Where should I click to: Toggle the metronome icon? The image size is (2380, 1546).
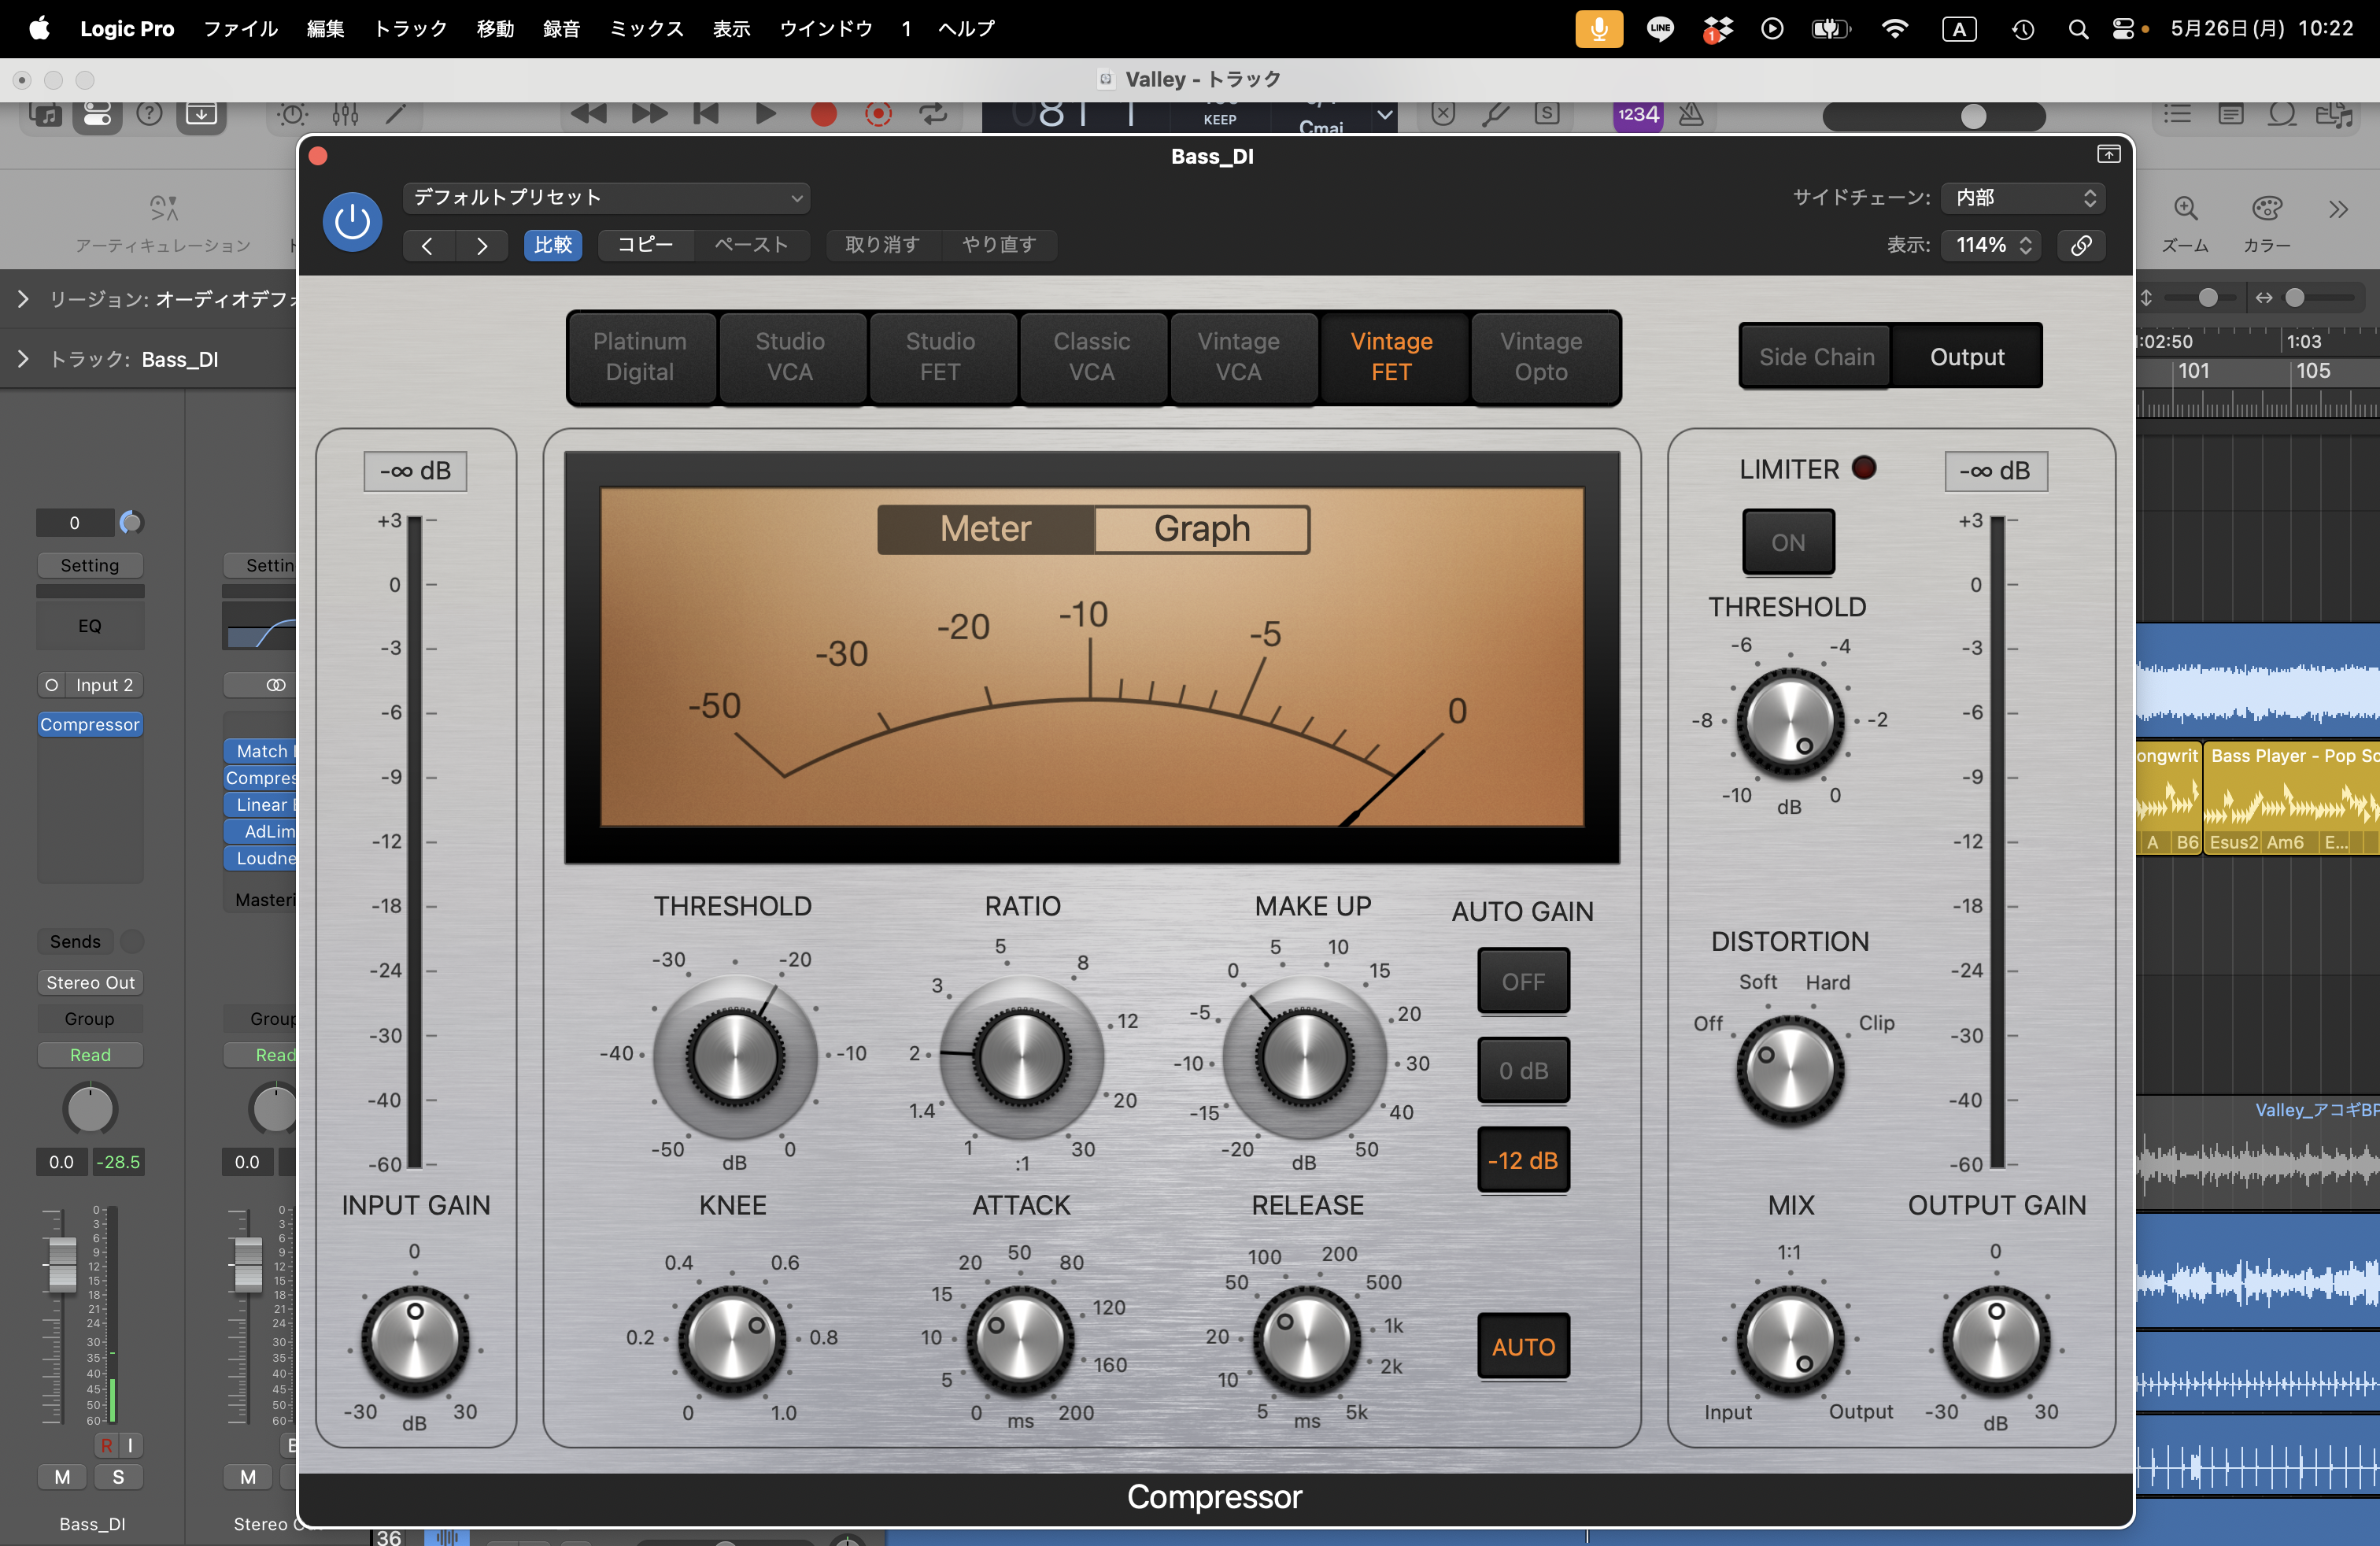click(x=1691, y=115)
